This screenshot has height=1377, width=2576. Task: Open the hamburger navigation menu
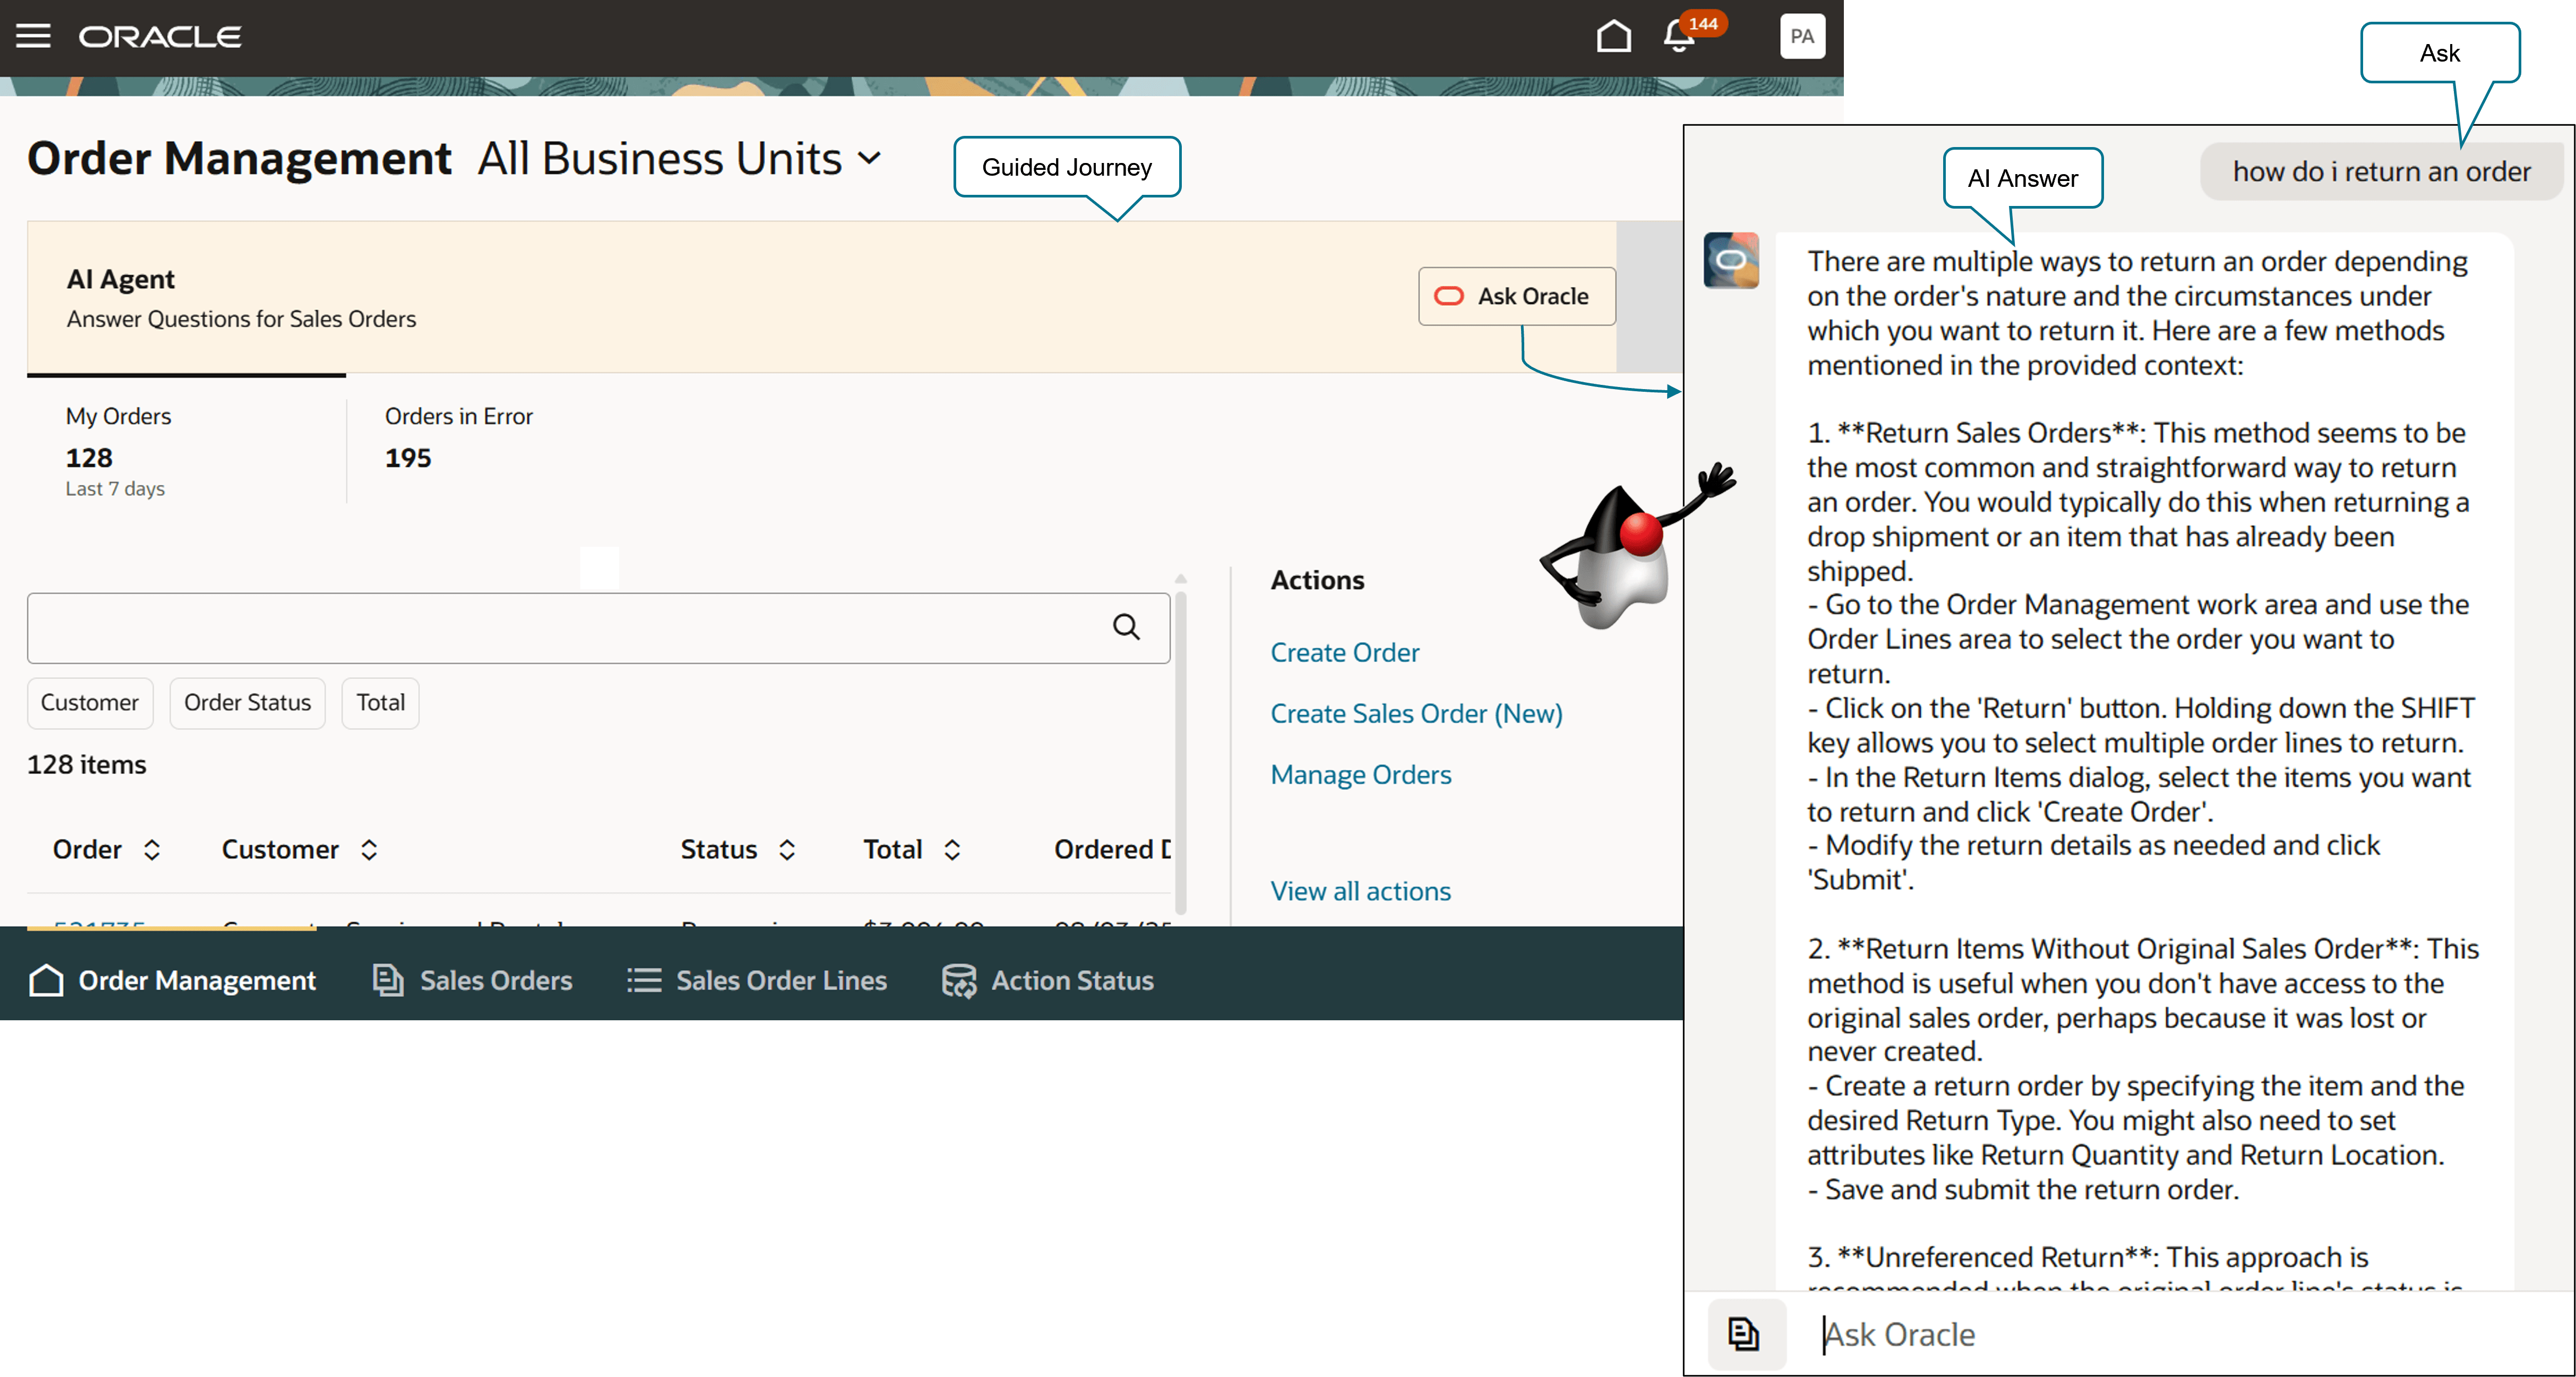pos(33,37)
